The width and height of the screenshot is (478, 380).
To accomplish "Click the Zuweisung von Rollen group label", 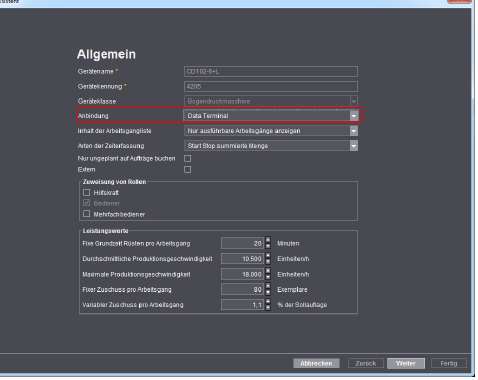I will pyautogui.click(x=114, y=182).
